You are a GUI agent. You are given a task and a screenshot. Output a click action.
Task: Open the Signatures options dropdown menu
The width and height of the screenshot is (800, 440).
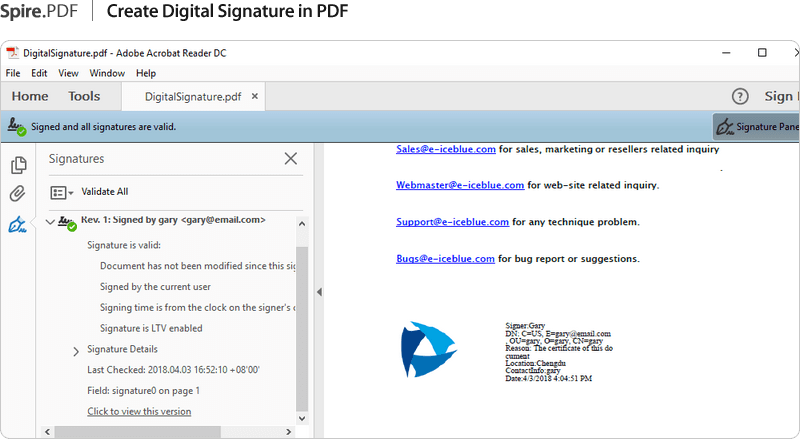pyautogui.click(x=62, y=192)
